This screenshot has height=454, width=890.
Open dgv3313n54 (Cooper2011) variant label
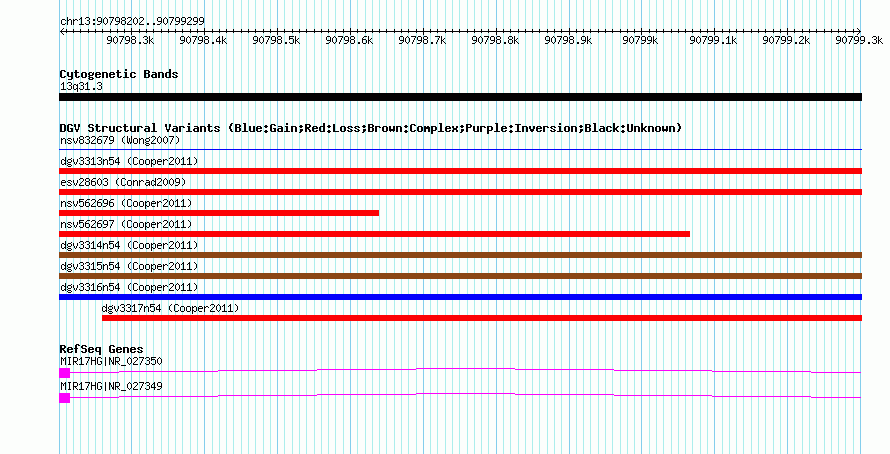click(129, 161)
